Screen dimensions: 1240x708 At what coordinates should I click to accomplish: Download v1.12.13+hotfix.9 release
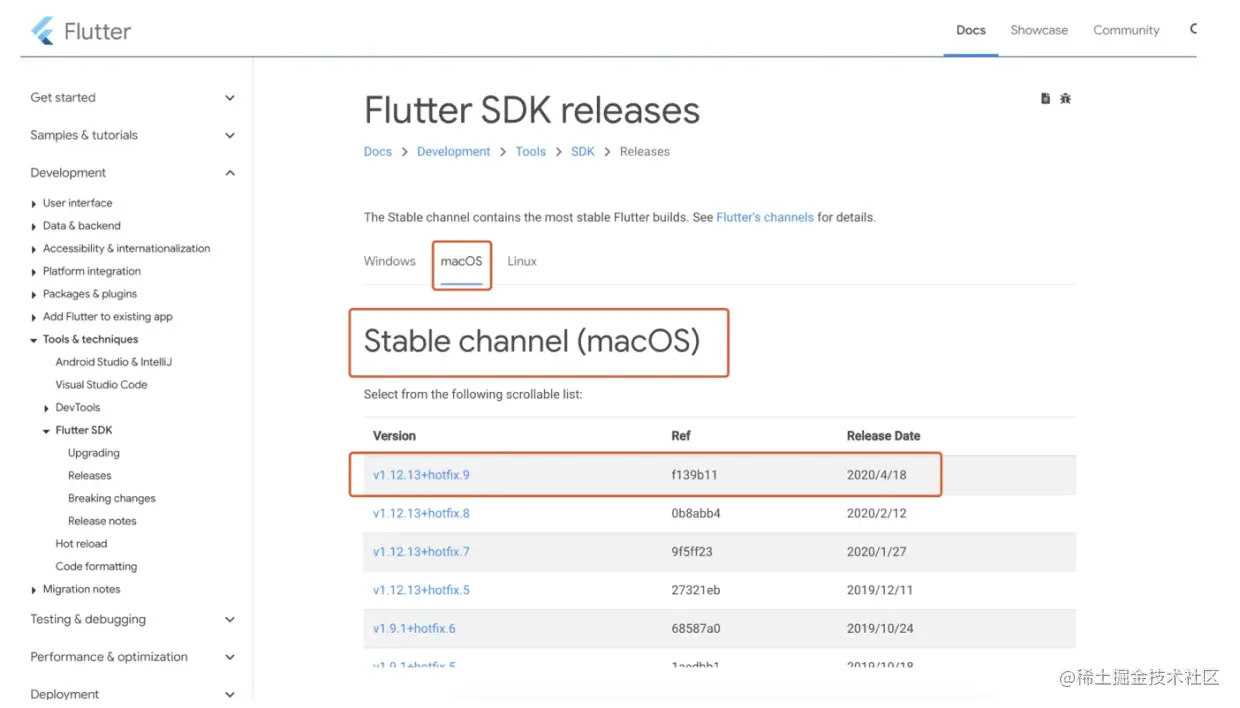pos(421,475)
